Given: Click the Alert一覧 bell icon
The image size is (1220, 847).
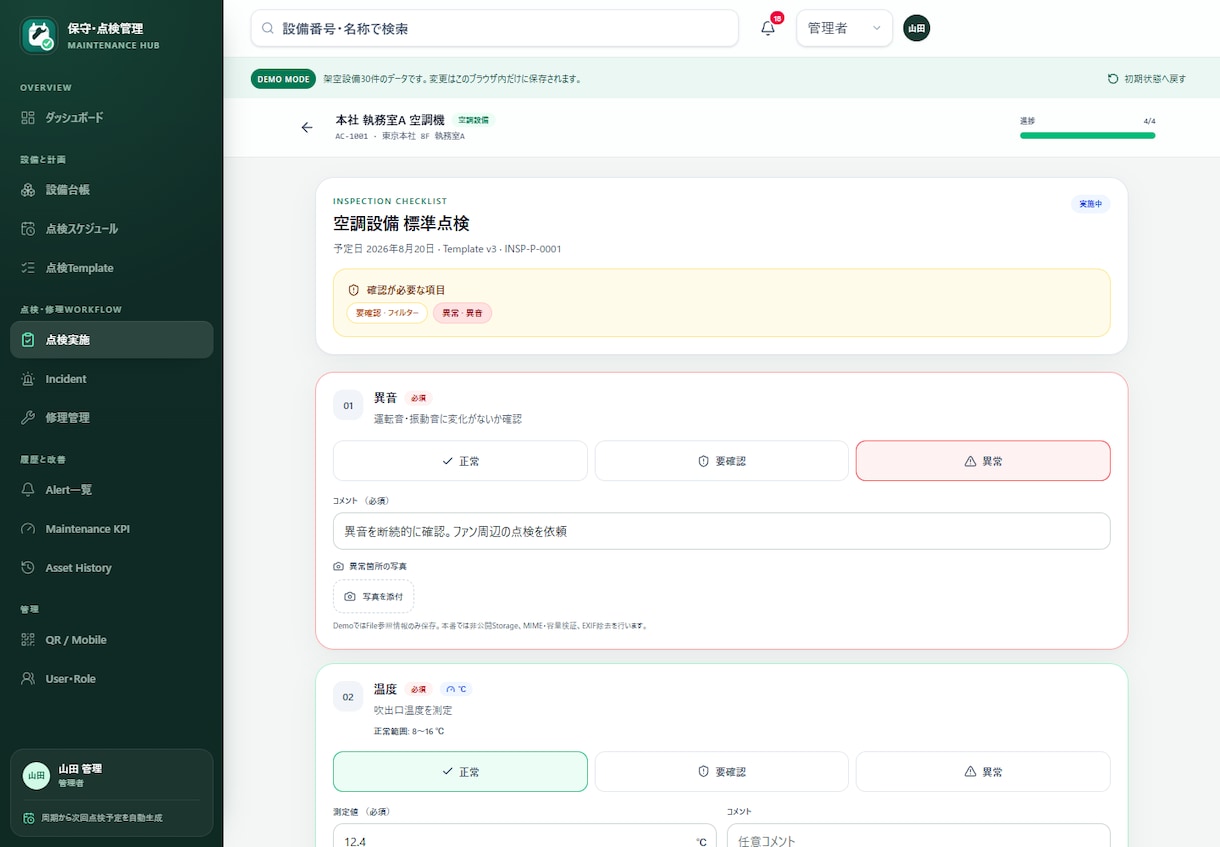Looking at the screenshot, I should [x=28, y=490].
